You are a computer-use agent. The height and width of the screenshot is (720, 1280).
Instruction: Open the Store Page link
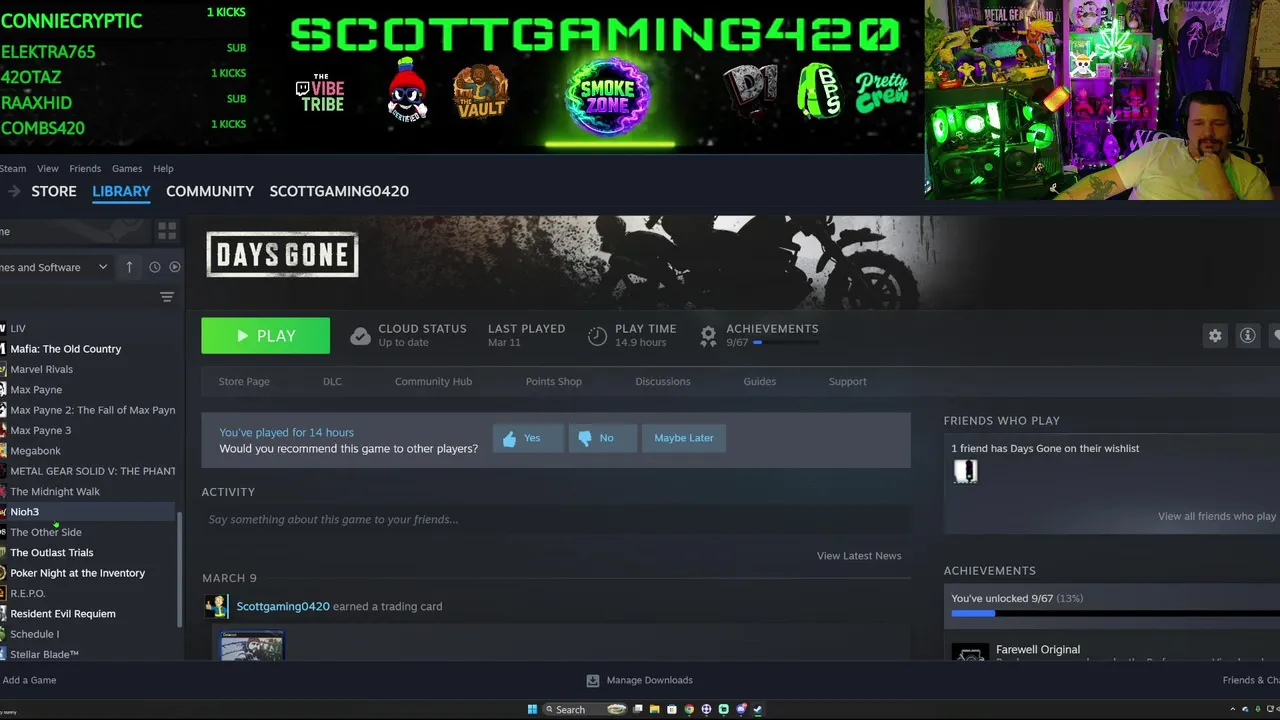pyautogui.click(x=244, y=381)
